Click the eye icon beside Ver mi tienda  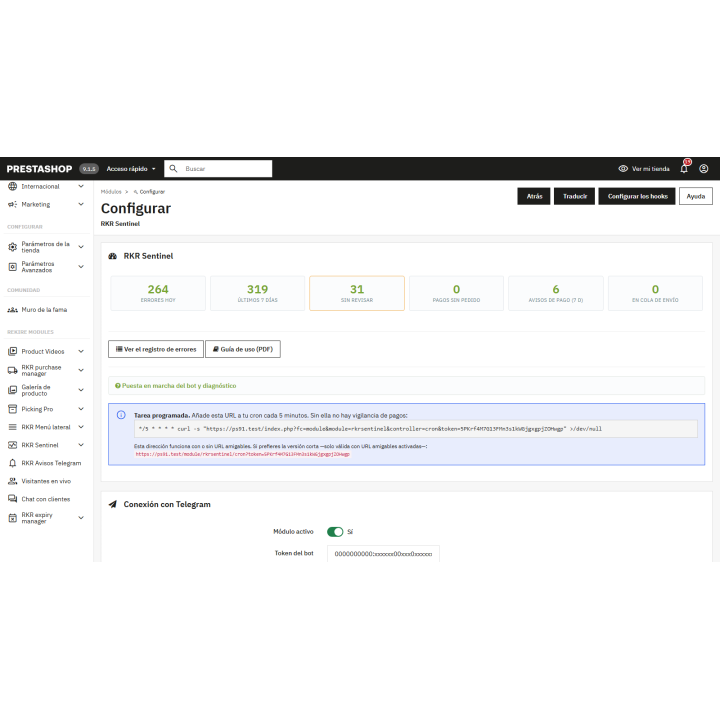pyautogui.click(x=623, y=169)
